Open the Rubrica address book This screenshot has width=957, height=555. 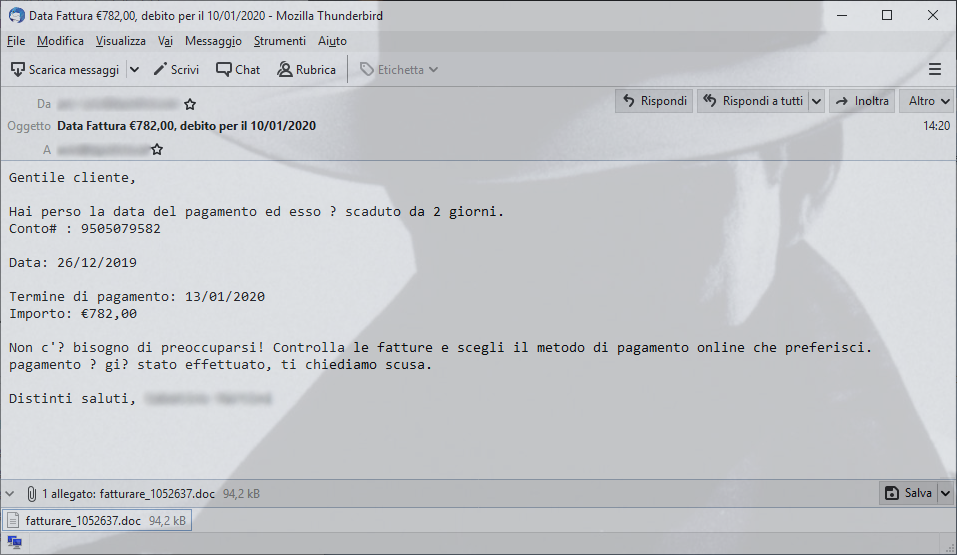306,70
